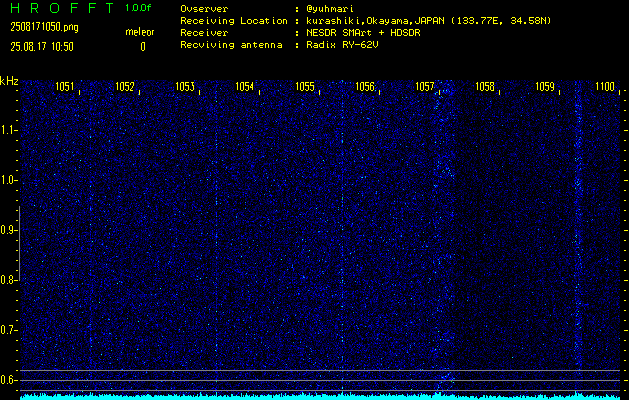Click the 0.8 kHz axis label
The height and width of the screenshot is (400, 629).
[8, 280]
